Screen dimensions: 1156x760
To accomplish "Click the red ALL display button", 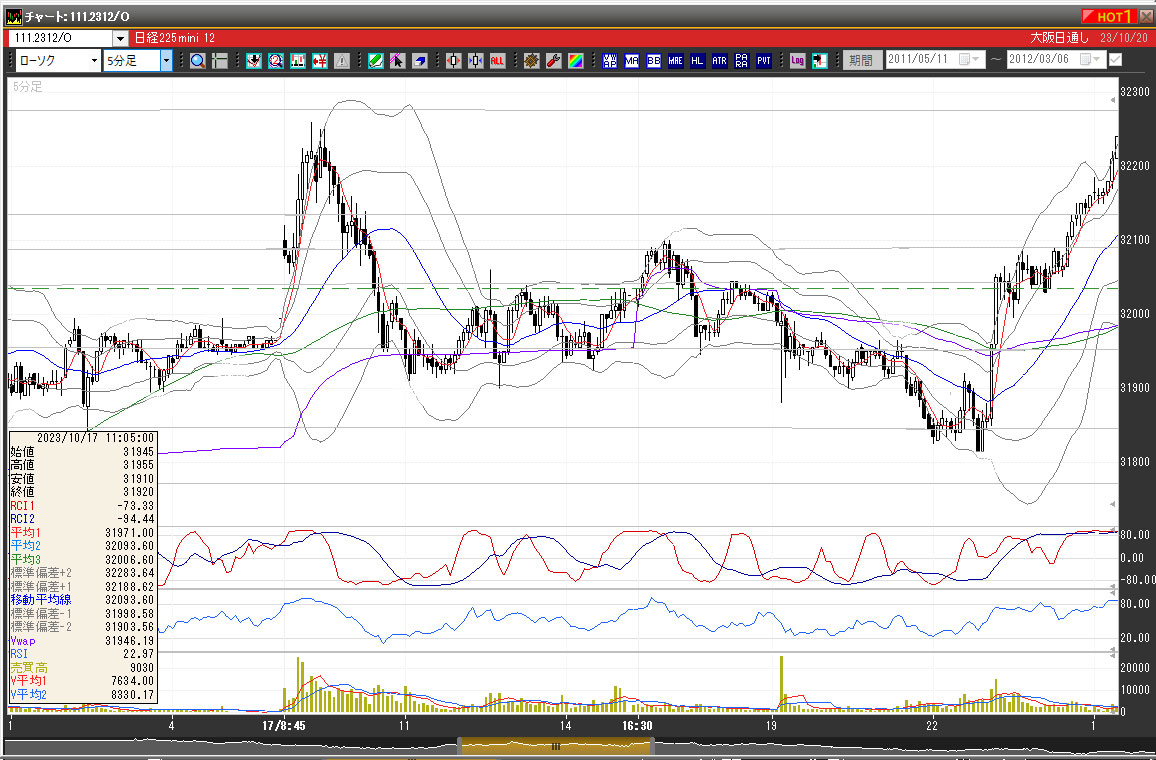I will pyautogui.click(x=498, y=61).
